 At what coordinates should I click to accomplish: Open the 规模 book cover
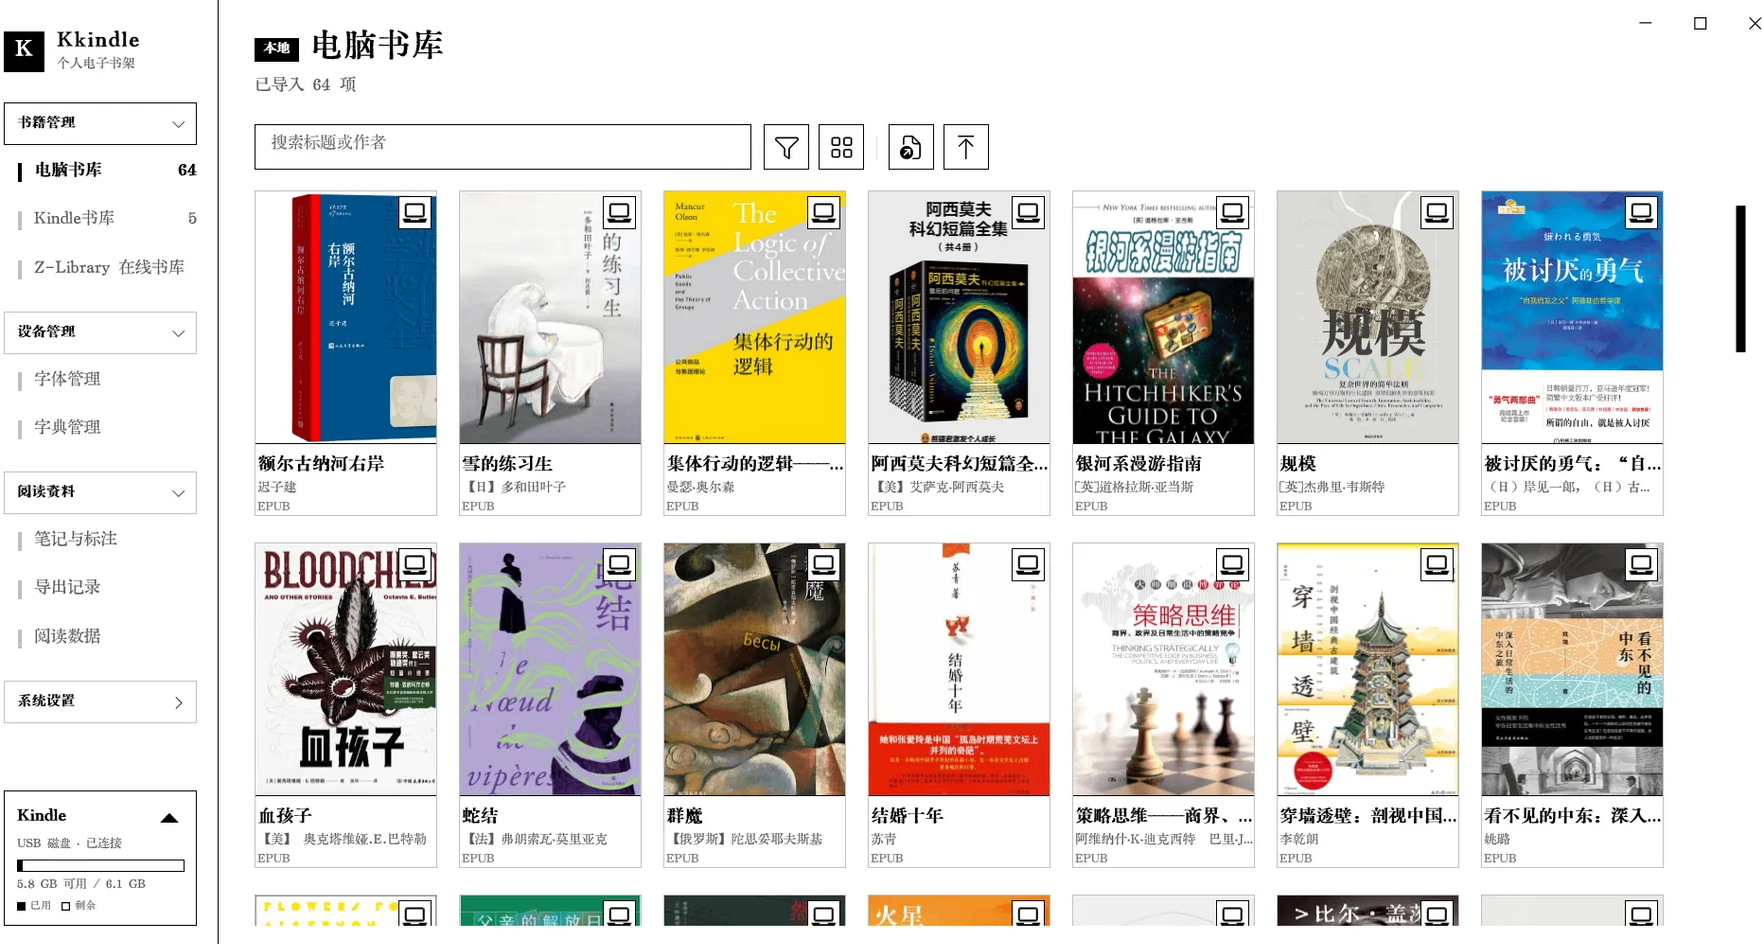(1368, 318)
